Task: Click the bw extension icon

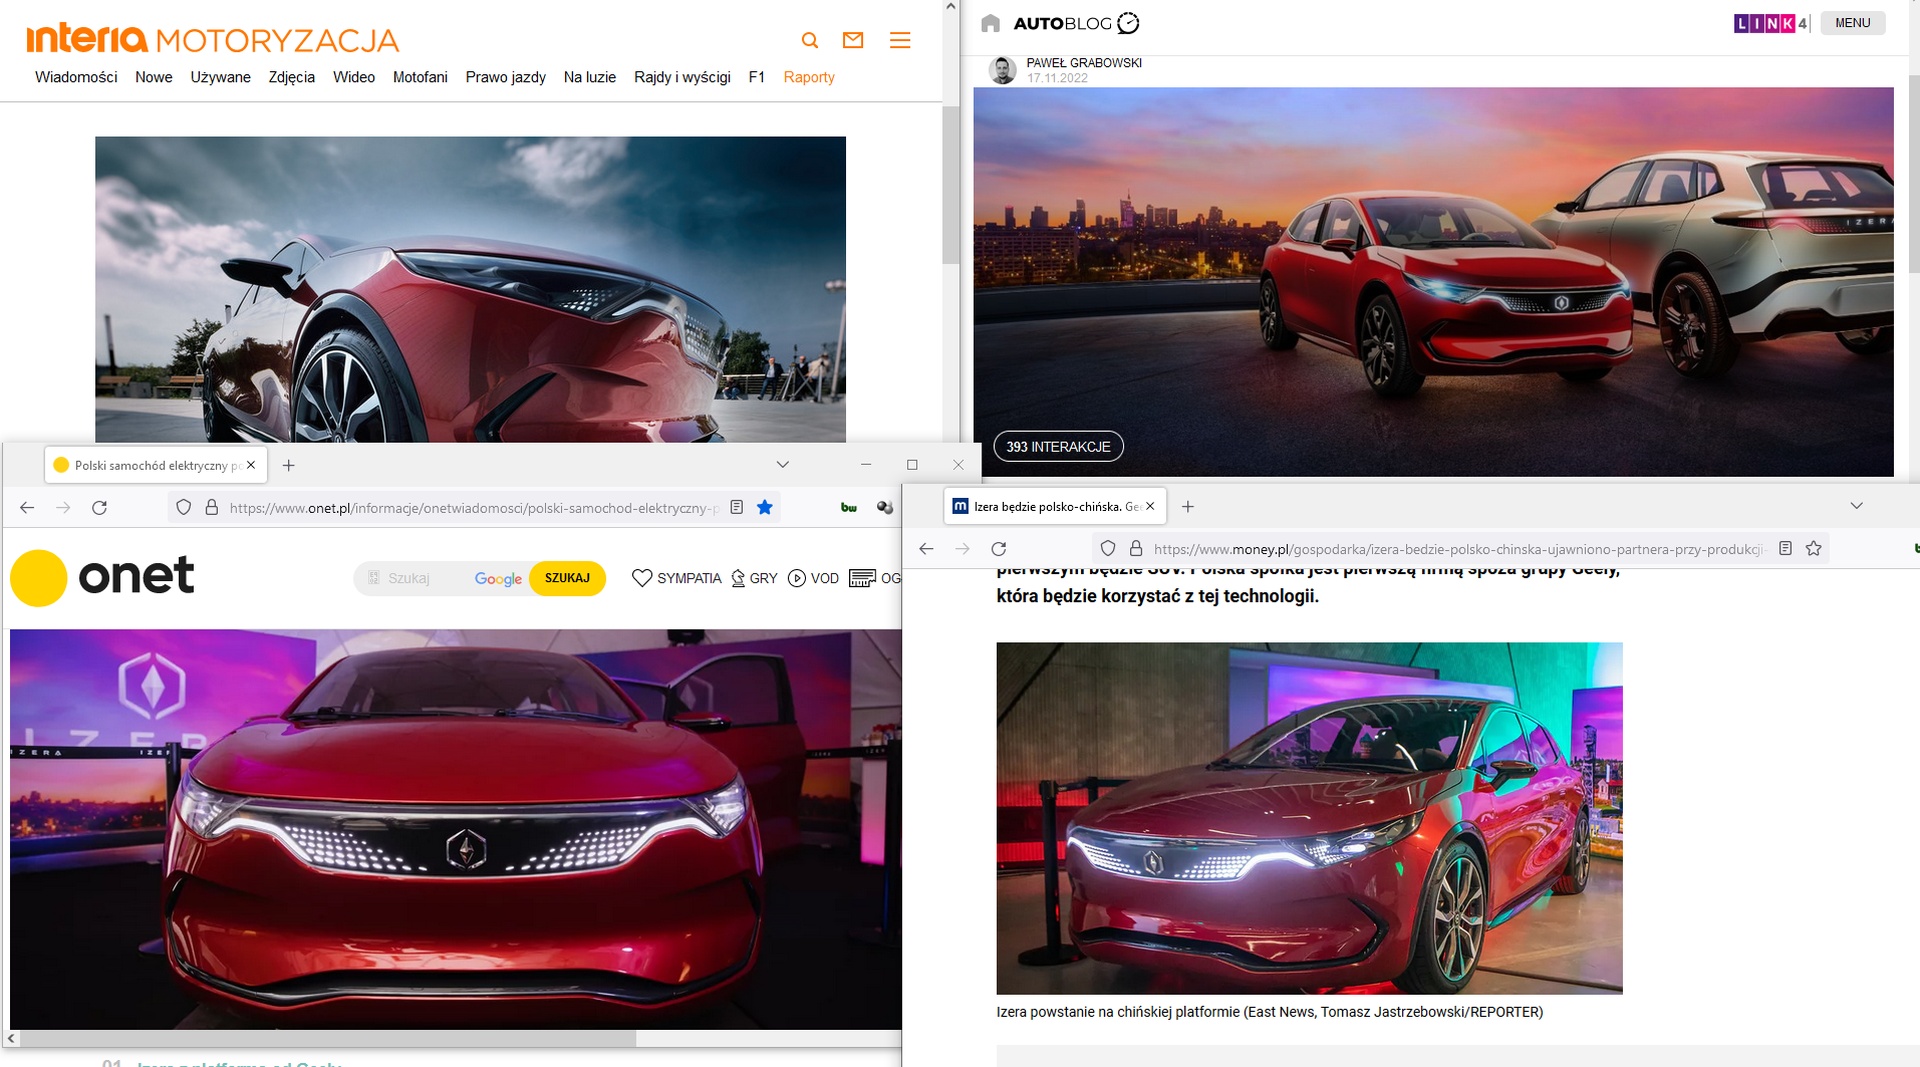Action: tap(849, 508)
